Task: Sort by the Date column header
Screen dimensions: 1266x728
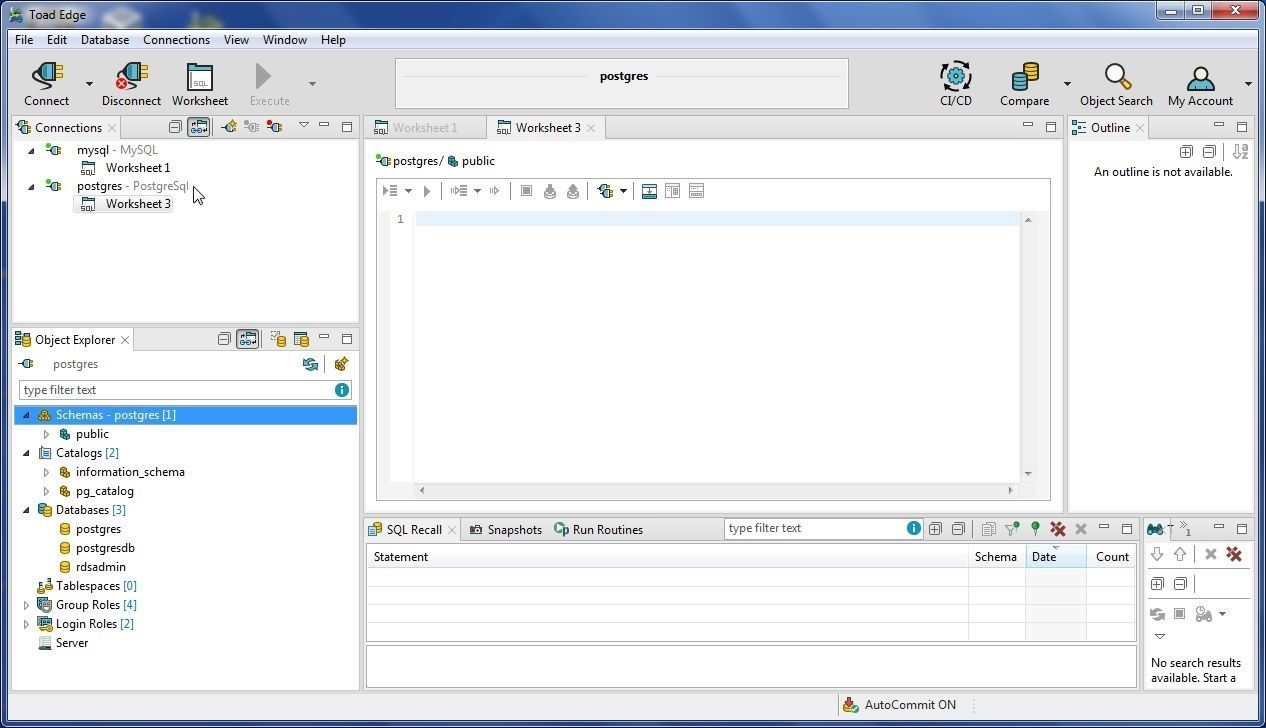Action: click(1055, 557)
